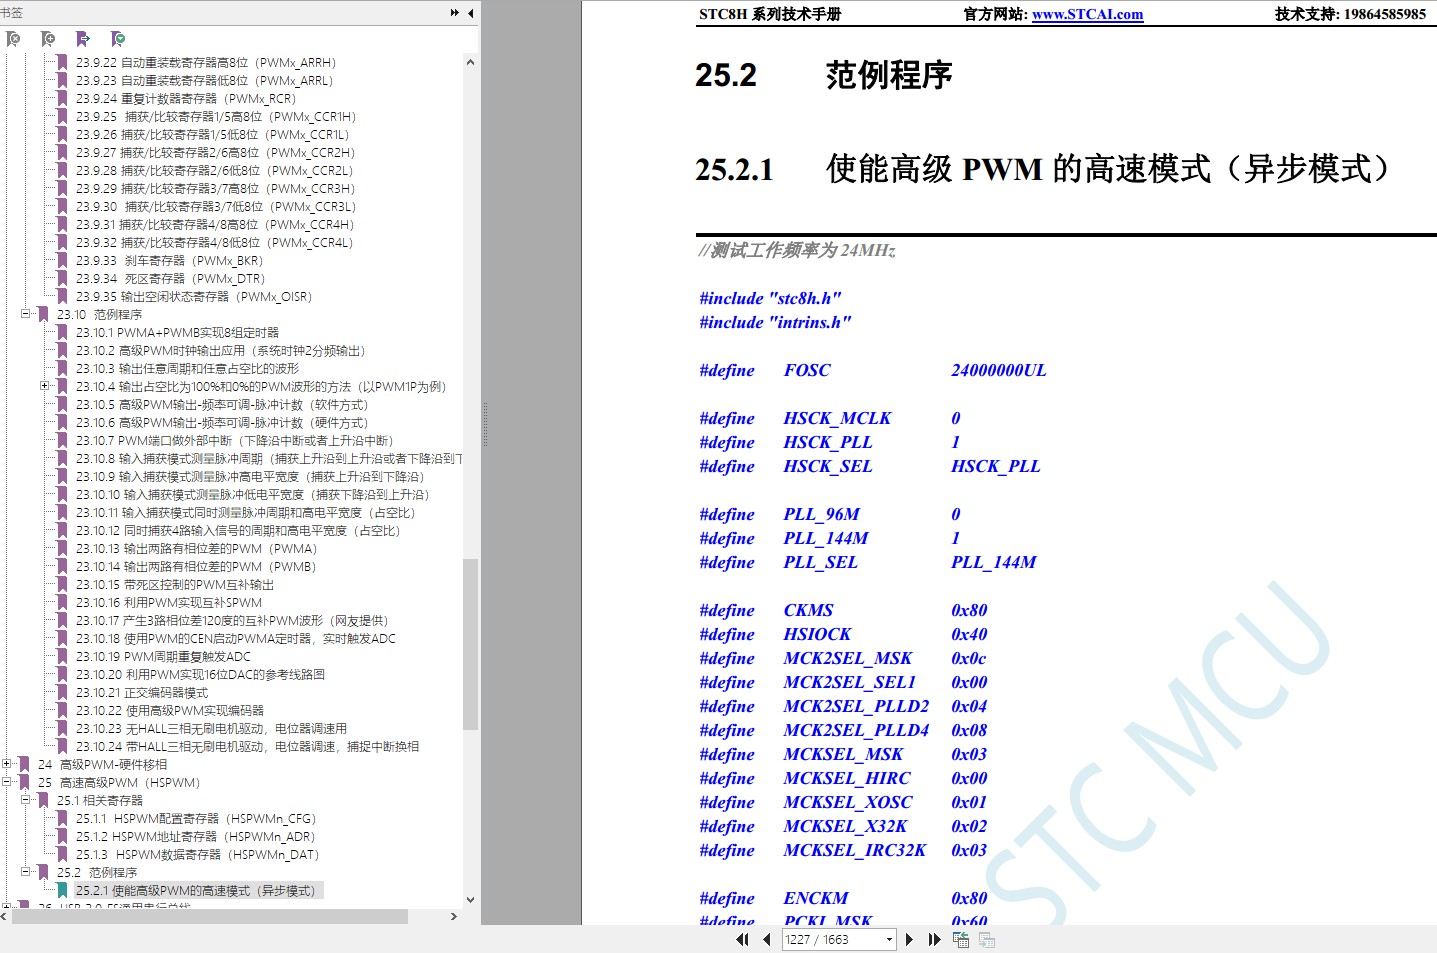This screenshot has height=953, width=1437.
Task: Expand the 23.10.4 bookmark node
Action: pos(45,386)
